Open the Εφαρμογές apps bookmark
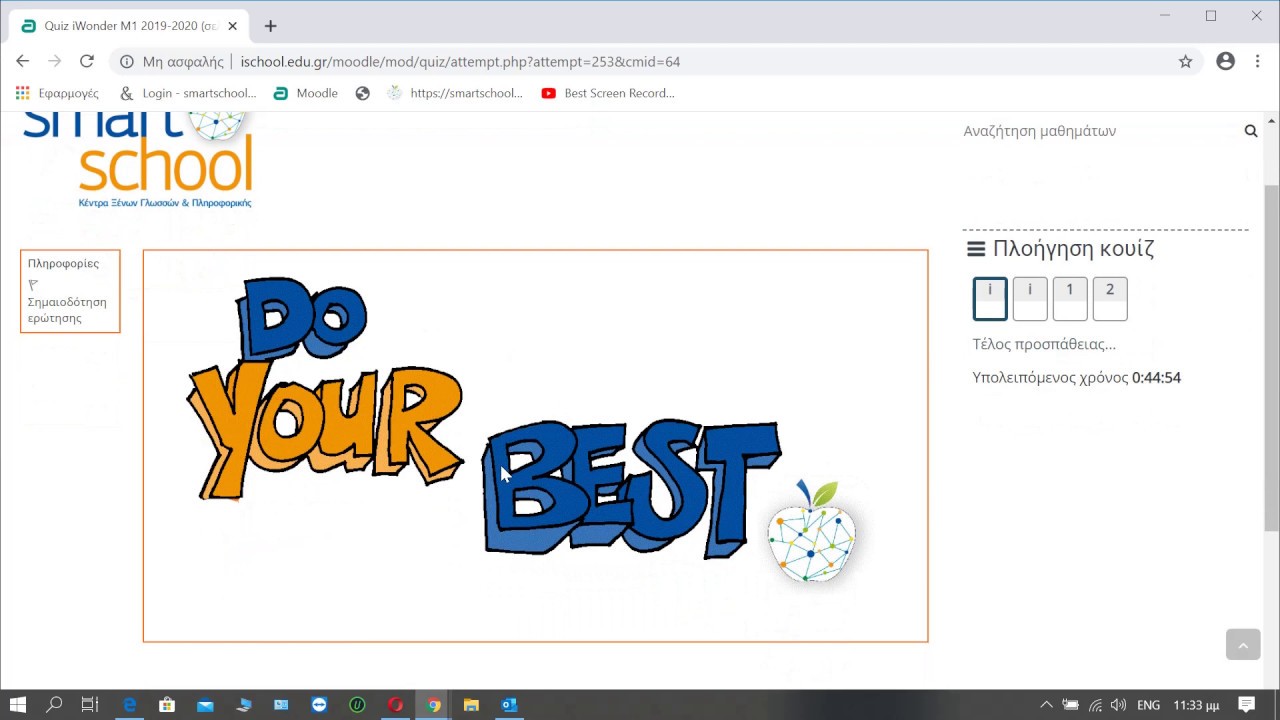The width and height of the screenshot is (1280, 720). click(58, 93)
